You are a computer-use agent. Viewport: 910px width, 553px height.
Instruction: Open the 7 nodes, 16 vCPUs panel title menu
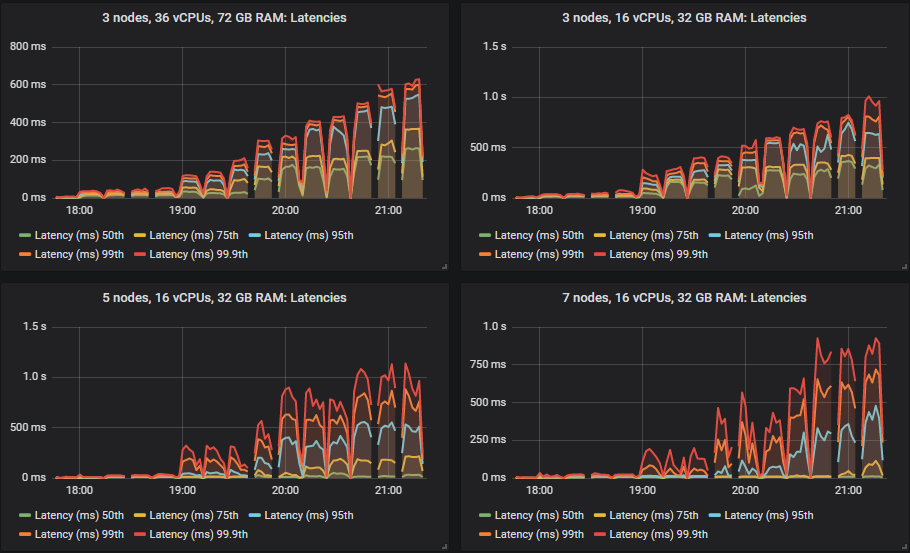(x=684, y=297)
